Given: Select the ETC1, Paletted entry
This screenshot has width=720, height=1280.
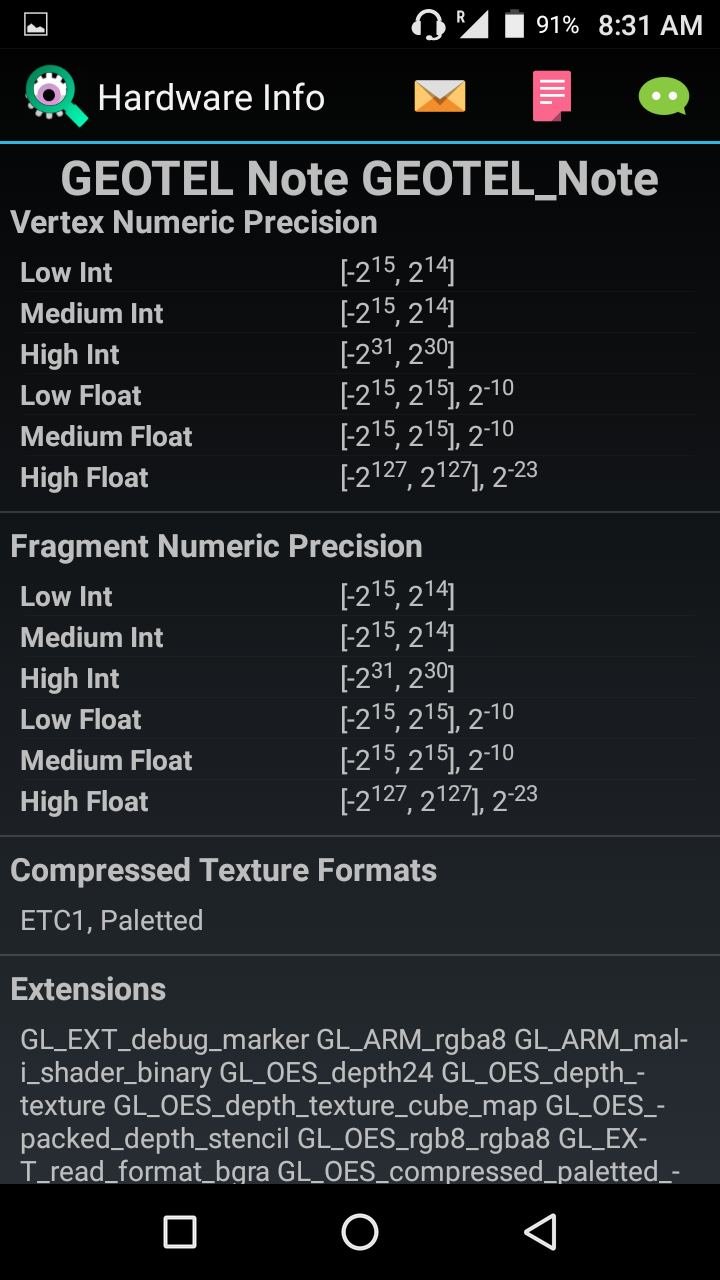Looking at the screenshot, I should [x=112, y=920].
